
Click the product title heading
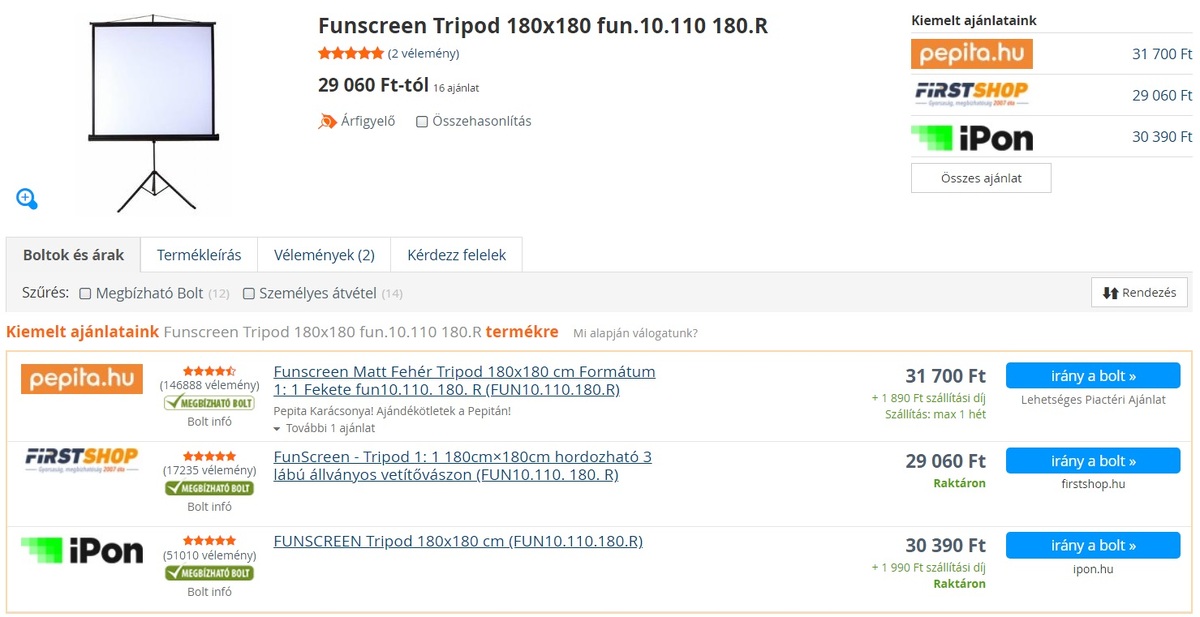(x=543, y=26)
